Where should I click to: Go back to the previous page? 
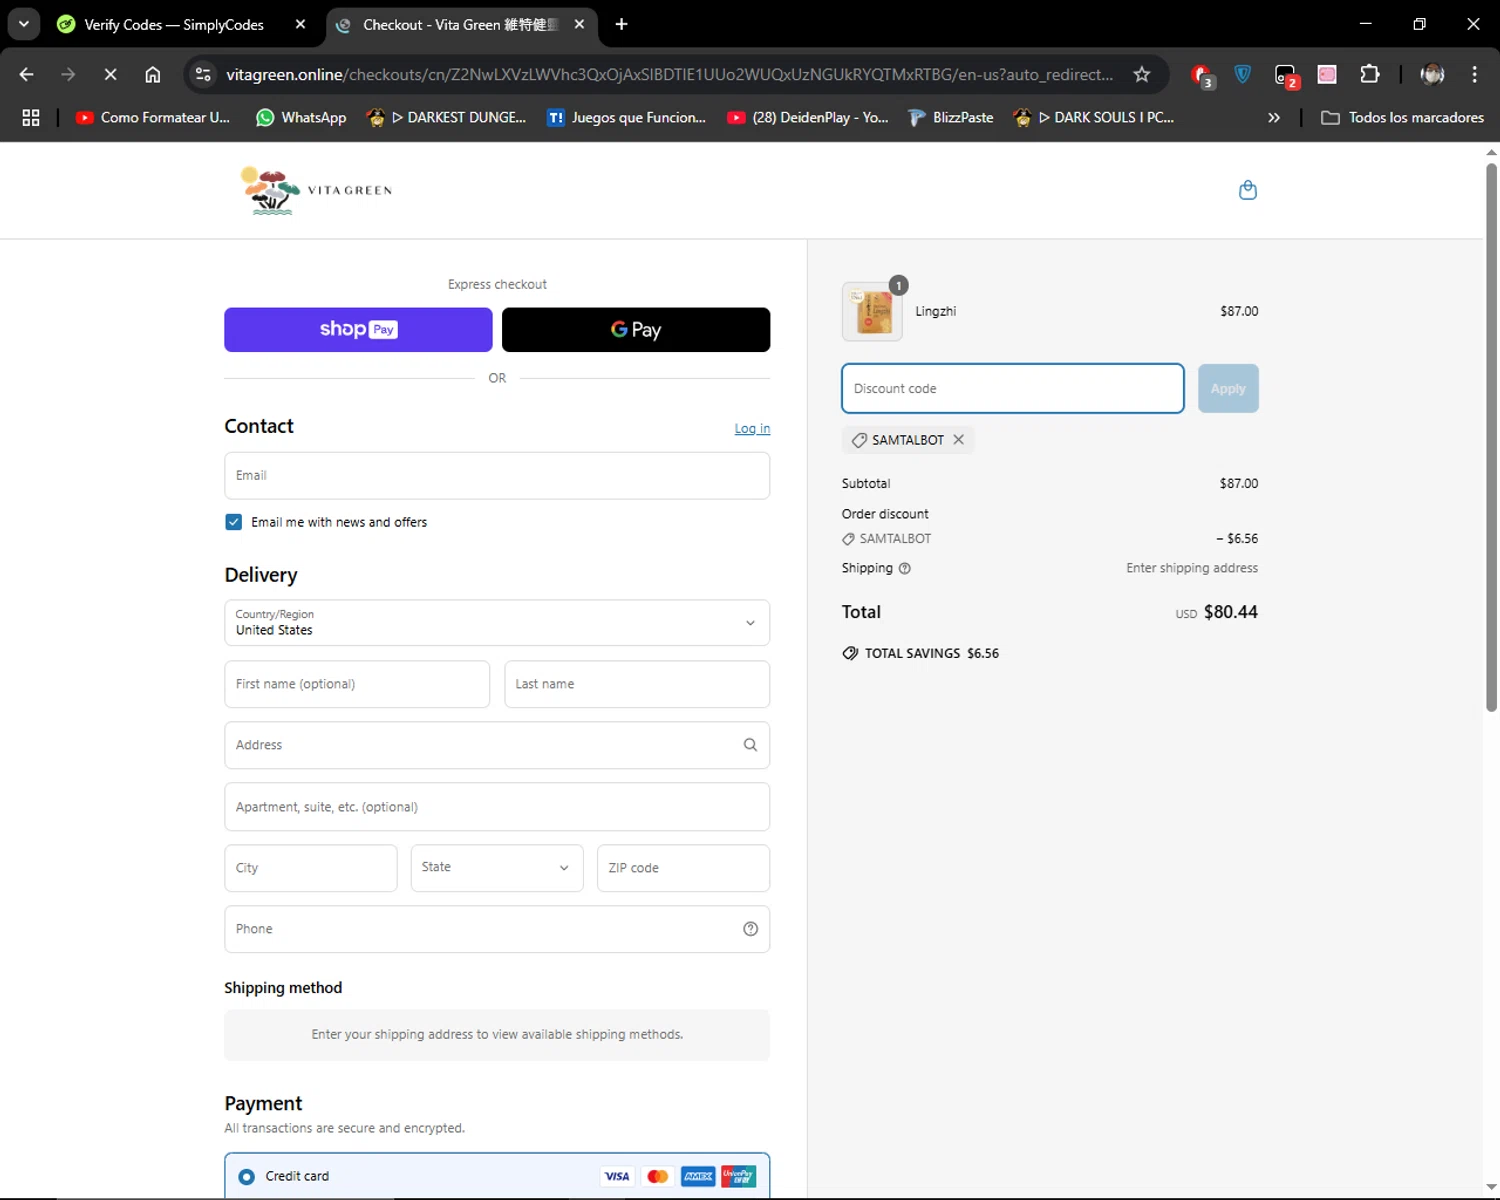pyautogui.click(x=26, y=74)
